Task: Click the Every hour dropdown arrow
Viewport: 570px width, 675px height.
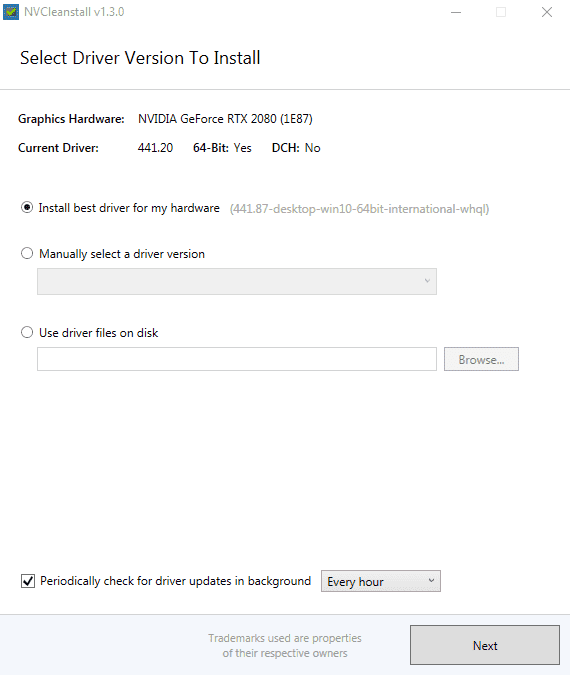Action: 431,581
